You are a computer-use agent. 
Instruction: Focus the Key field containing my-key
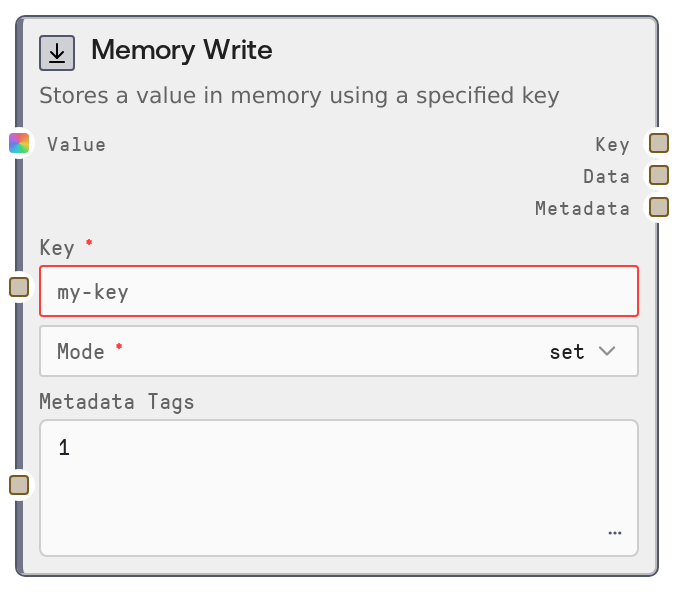point(338,291)
